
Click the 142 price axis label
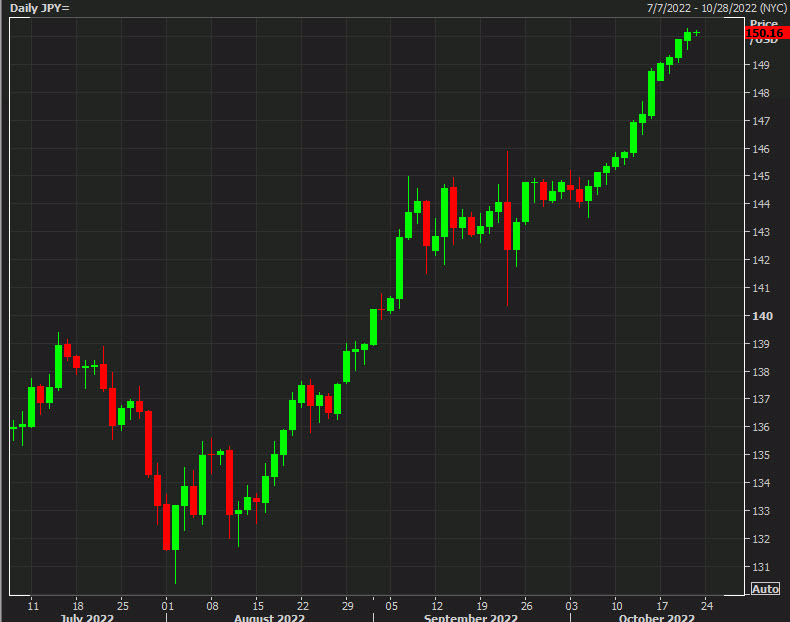pyautogui.click(x=760, y=260)
